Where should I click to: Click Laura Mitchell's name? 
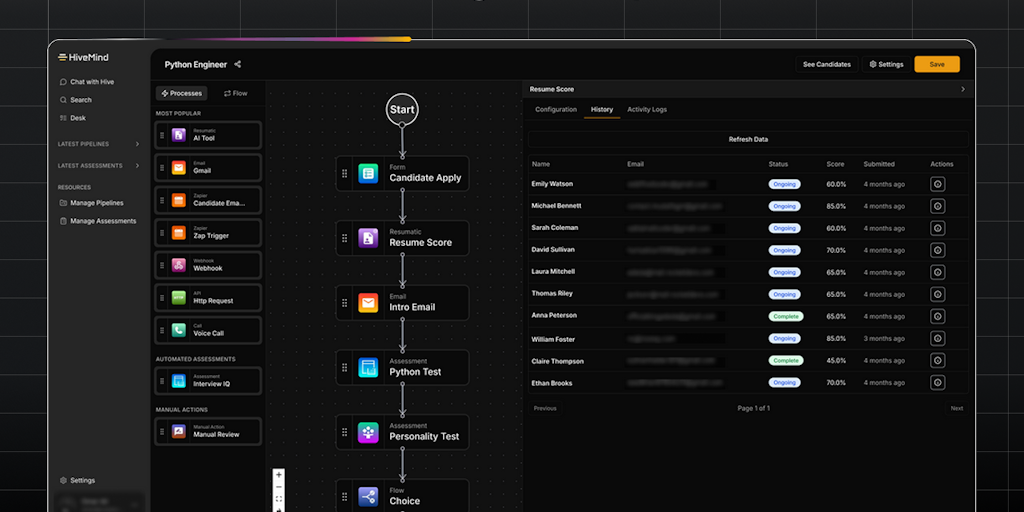pyautogui.click(x=553, y=272)
